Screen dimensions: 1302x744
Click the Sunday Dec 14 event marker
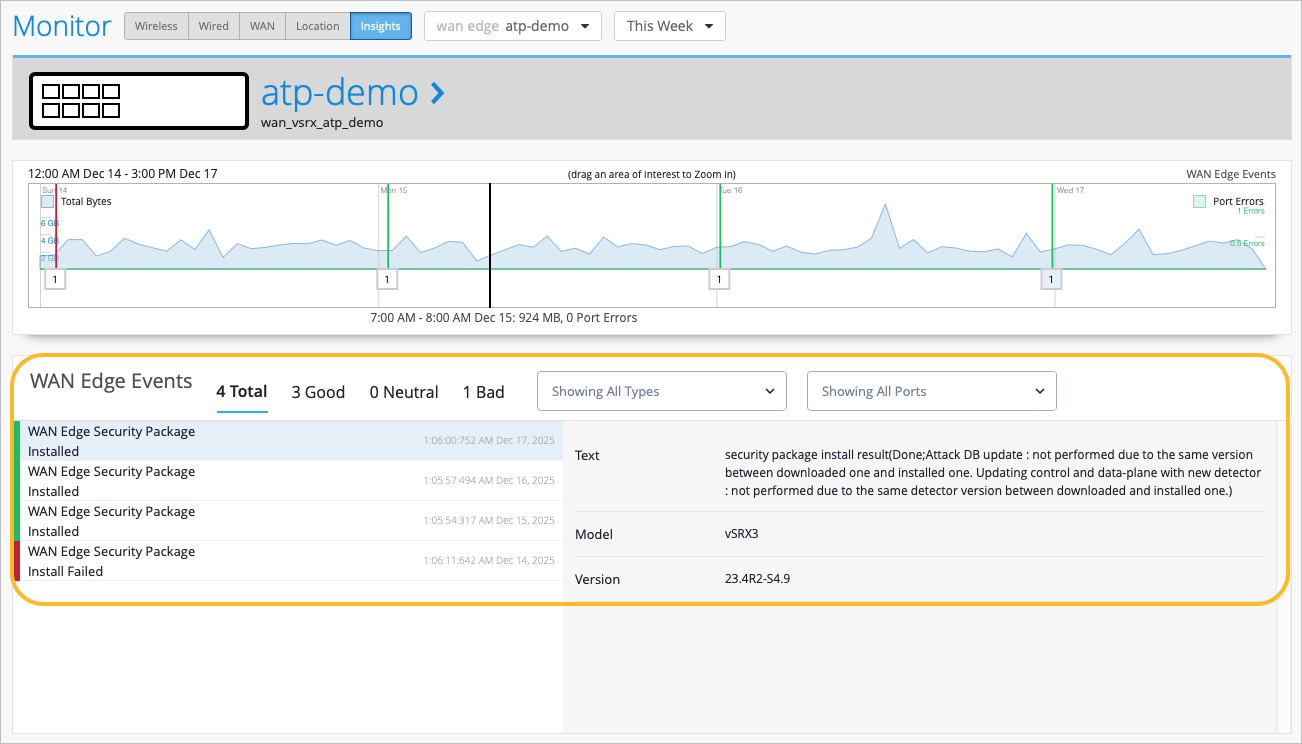(54, 279)
